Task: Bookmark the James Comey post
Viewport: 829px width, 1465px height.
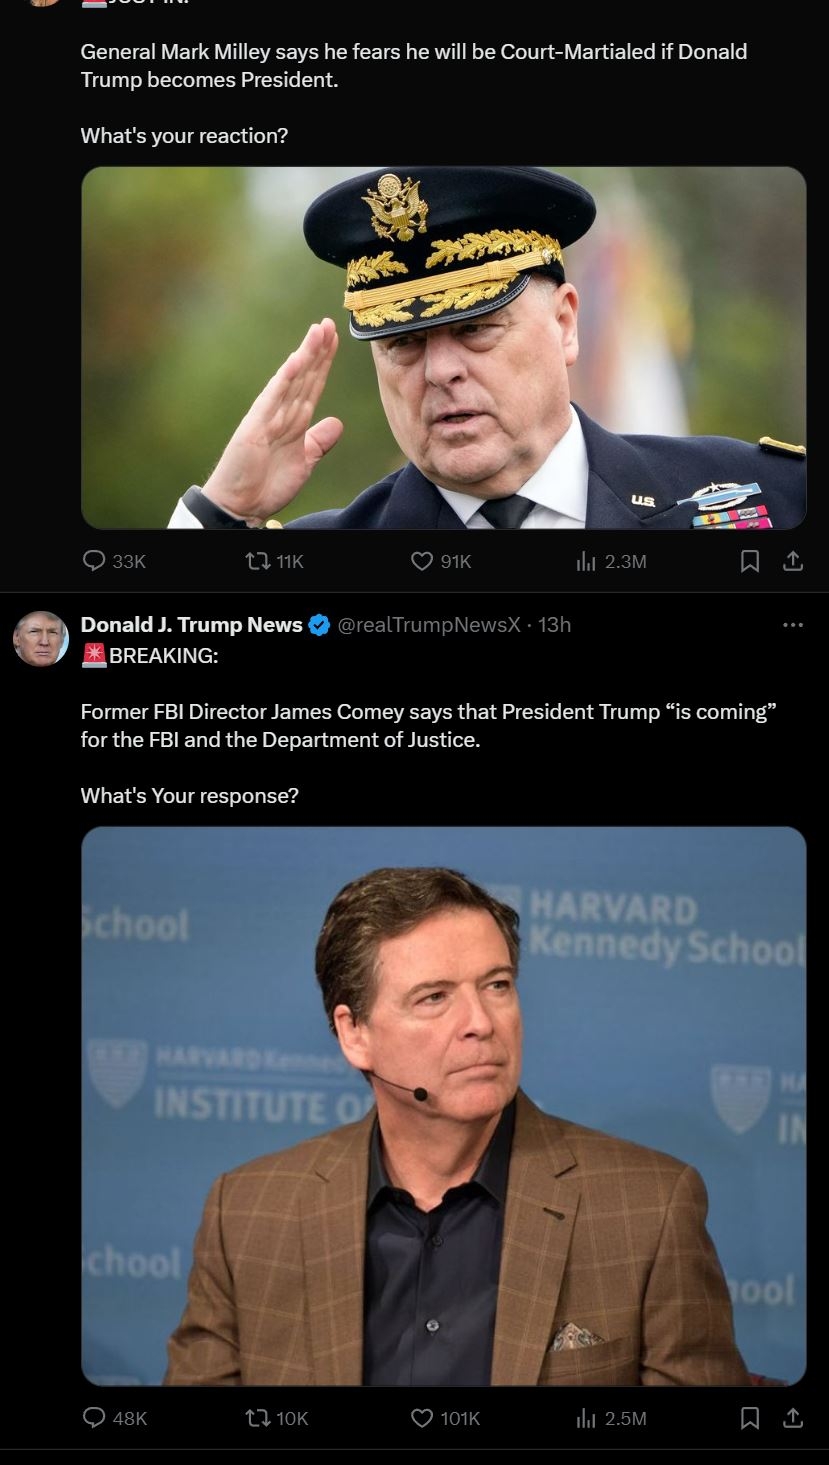Action: click(750, 1418)
